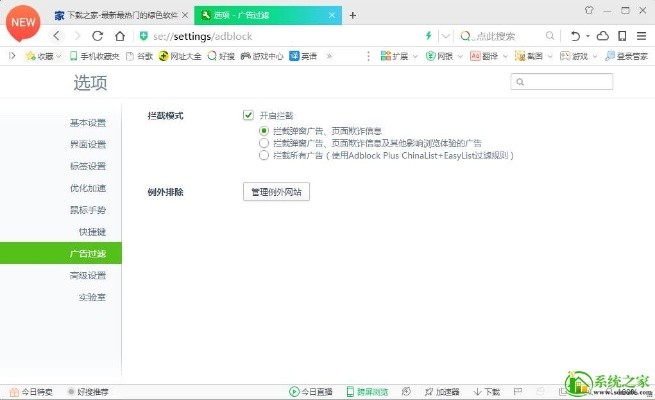Screen dimensions: 655x400
Task: Select the Adblock Plus 拦截所有广告 radio option
Action: click(x=264, y=156)
